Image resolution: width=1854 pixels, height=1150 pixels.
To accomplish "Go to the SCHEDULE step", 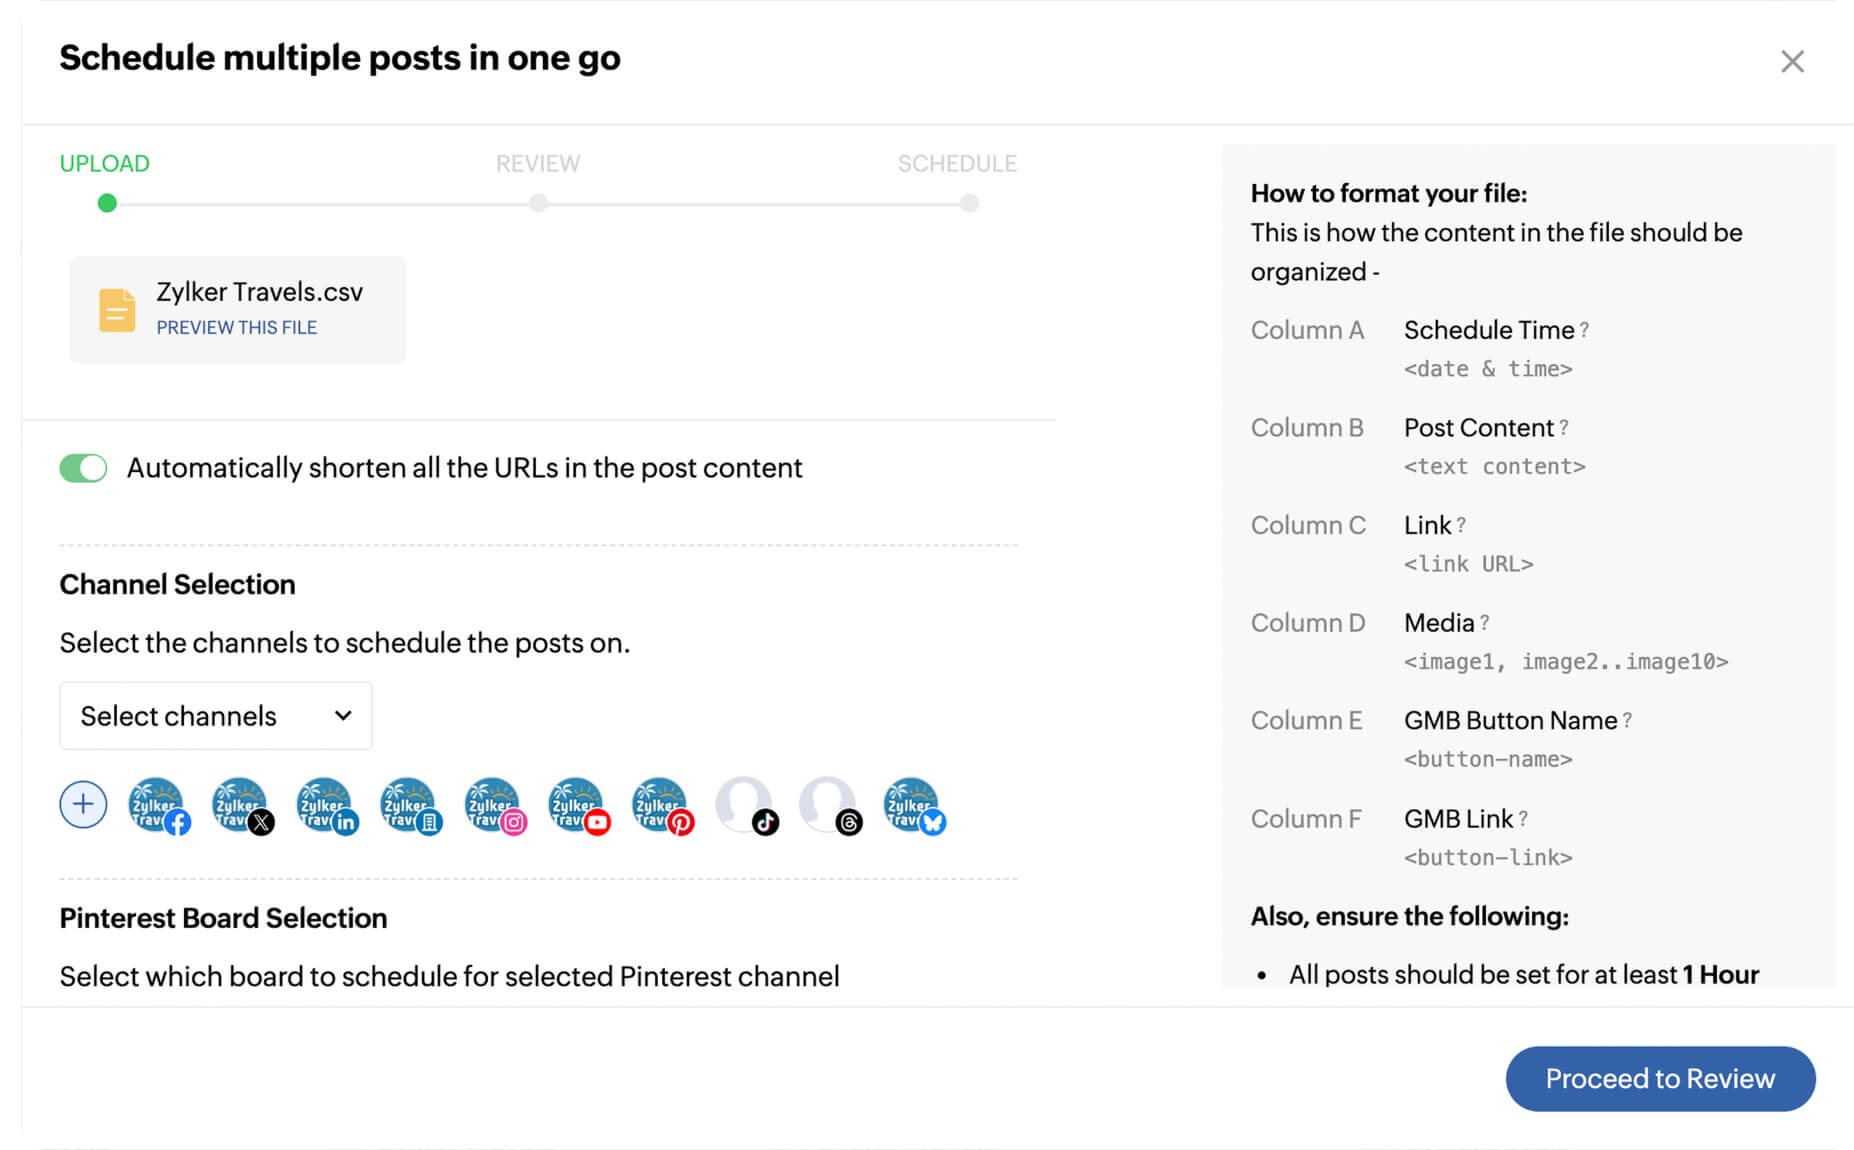I will 957,164.
